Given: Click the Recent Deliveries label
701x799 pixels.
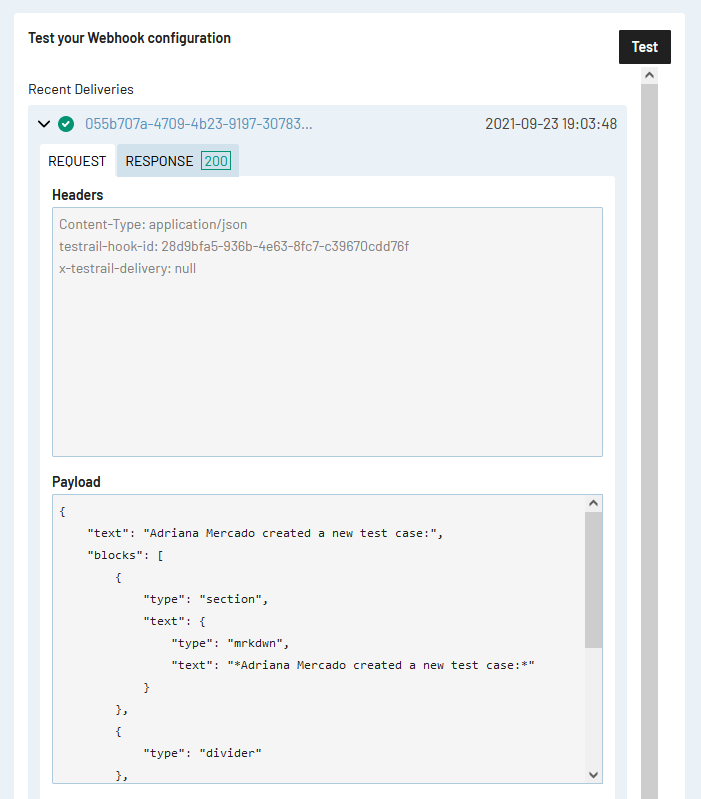Looking at the screenshot, I should tap(81, 89).
